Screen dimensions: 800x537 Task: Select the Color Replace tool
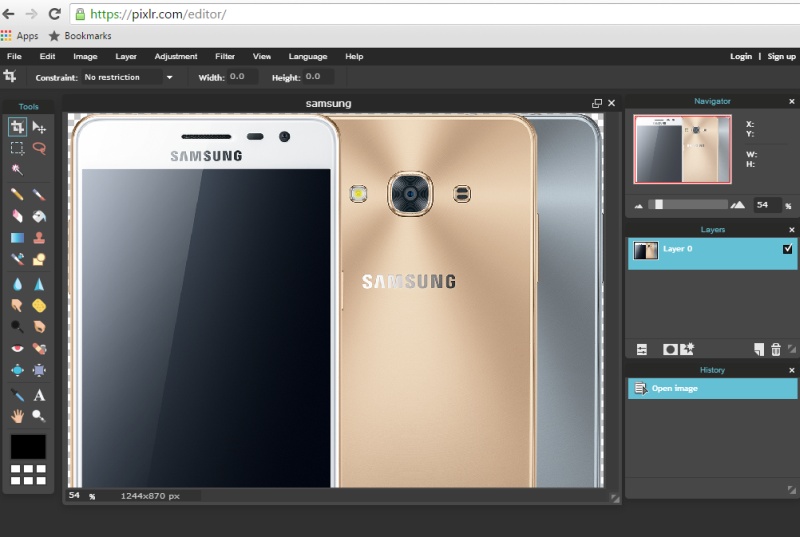click(17, 259)
